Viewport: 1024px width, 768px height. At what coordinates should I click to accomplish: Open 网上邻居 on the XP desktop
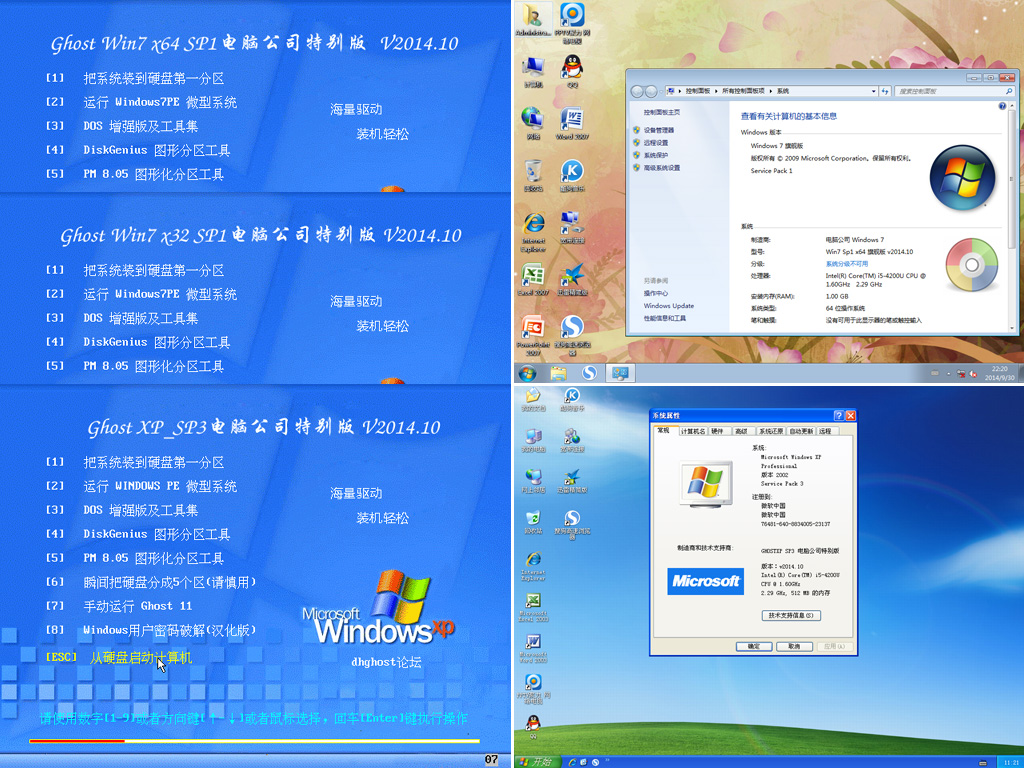pyautogui.click(x=533, y=481)
